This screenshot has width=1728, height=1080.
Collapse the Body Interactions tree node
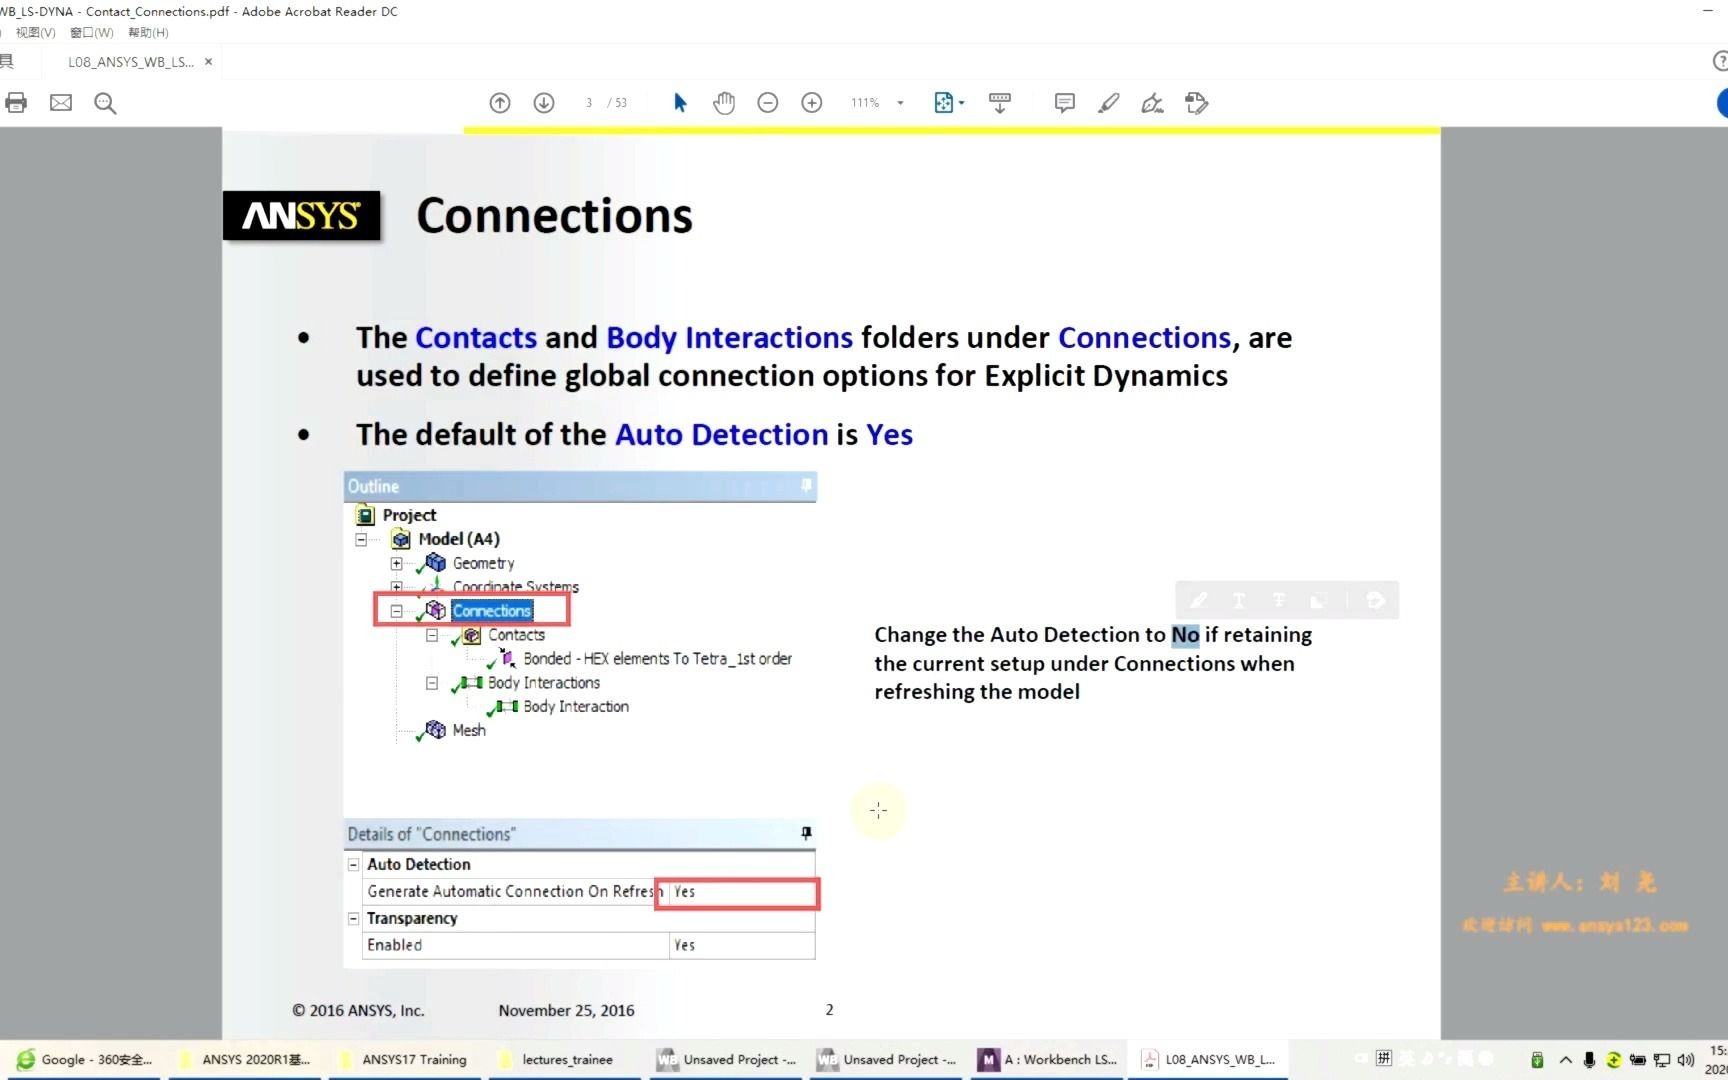432,683
